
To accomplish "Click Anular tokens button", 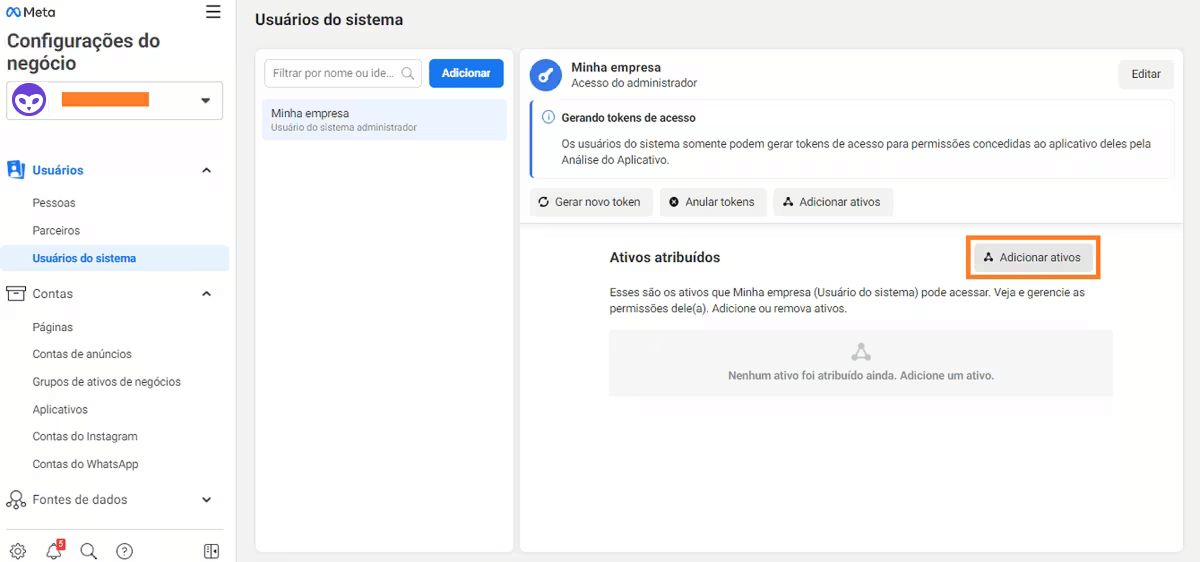I will pyautogui.click(x=711, y=202).
